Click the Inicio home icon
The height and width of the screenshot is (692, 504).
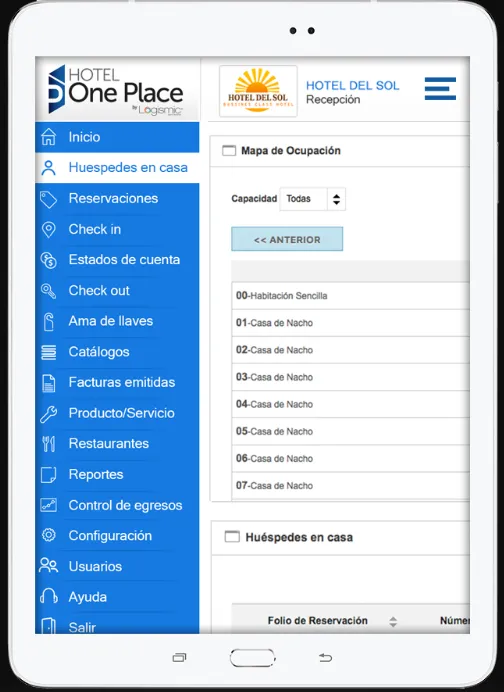click(x=49, y=137)
